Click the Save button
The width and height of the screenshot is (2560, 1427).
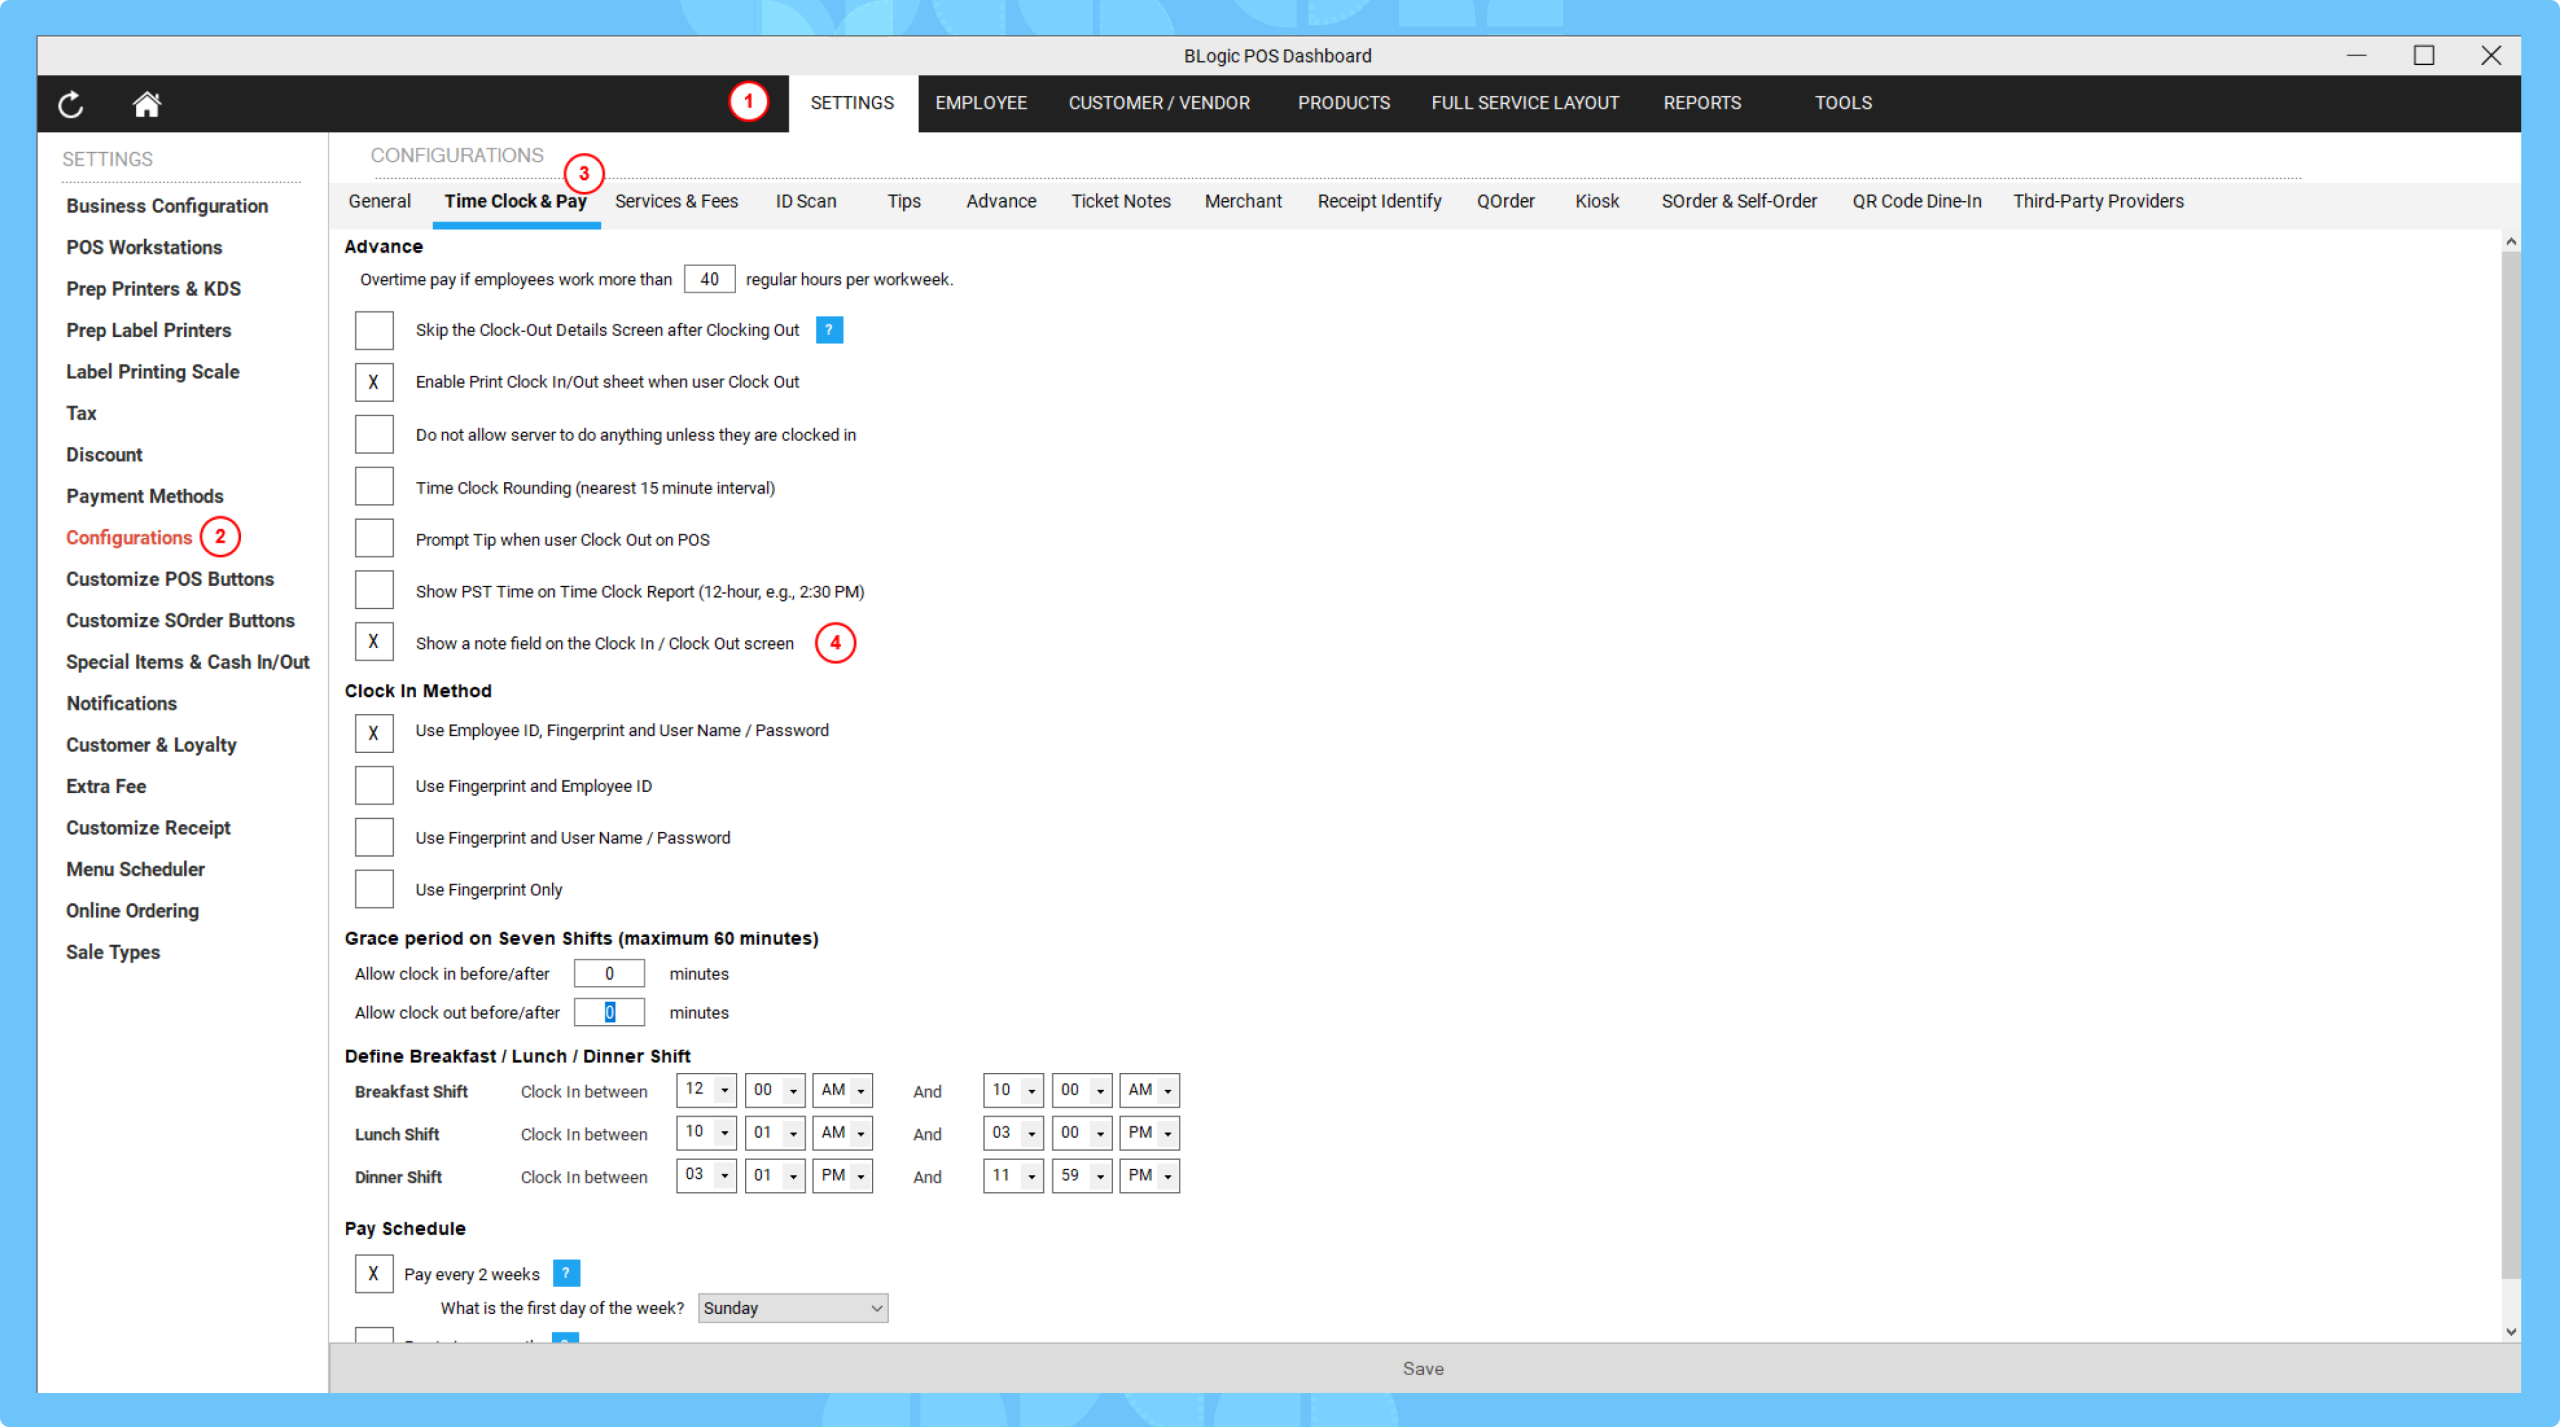pos(1424,1369)
